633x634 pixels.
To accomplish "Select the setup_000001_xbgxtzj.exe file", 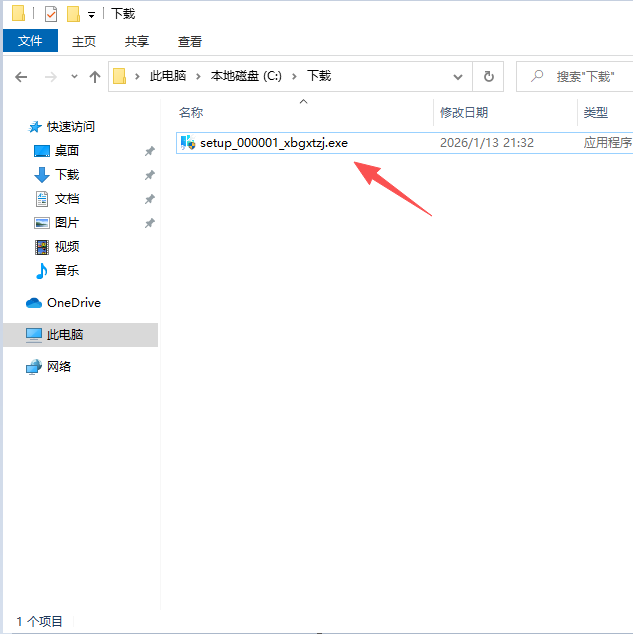I will click(x=273, y=143).
